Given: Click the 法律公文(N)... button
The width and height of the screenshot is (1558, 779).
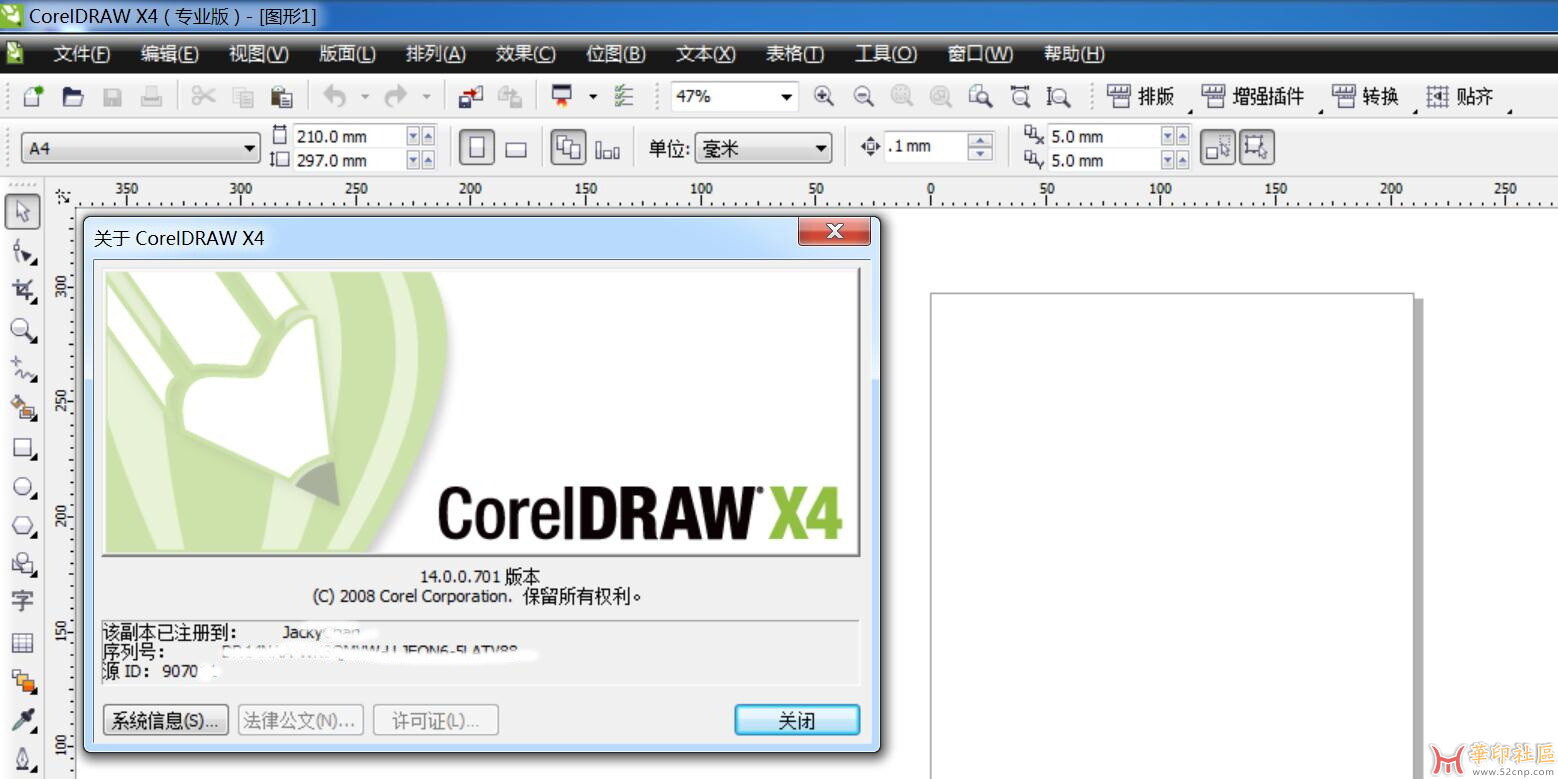Looking at the screenshot, I should pos(300,720).
